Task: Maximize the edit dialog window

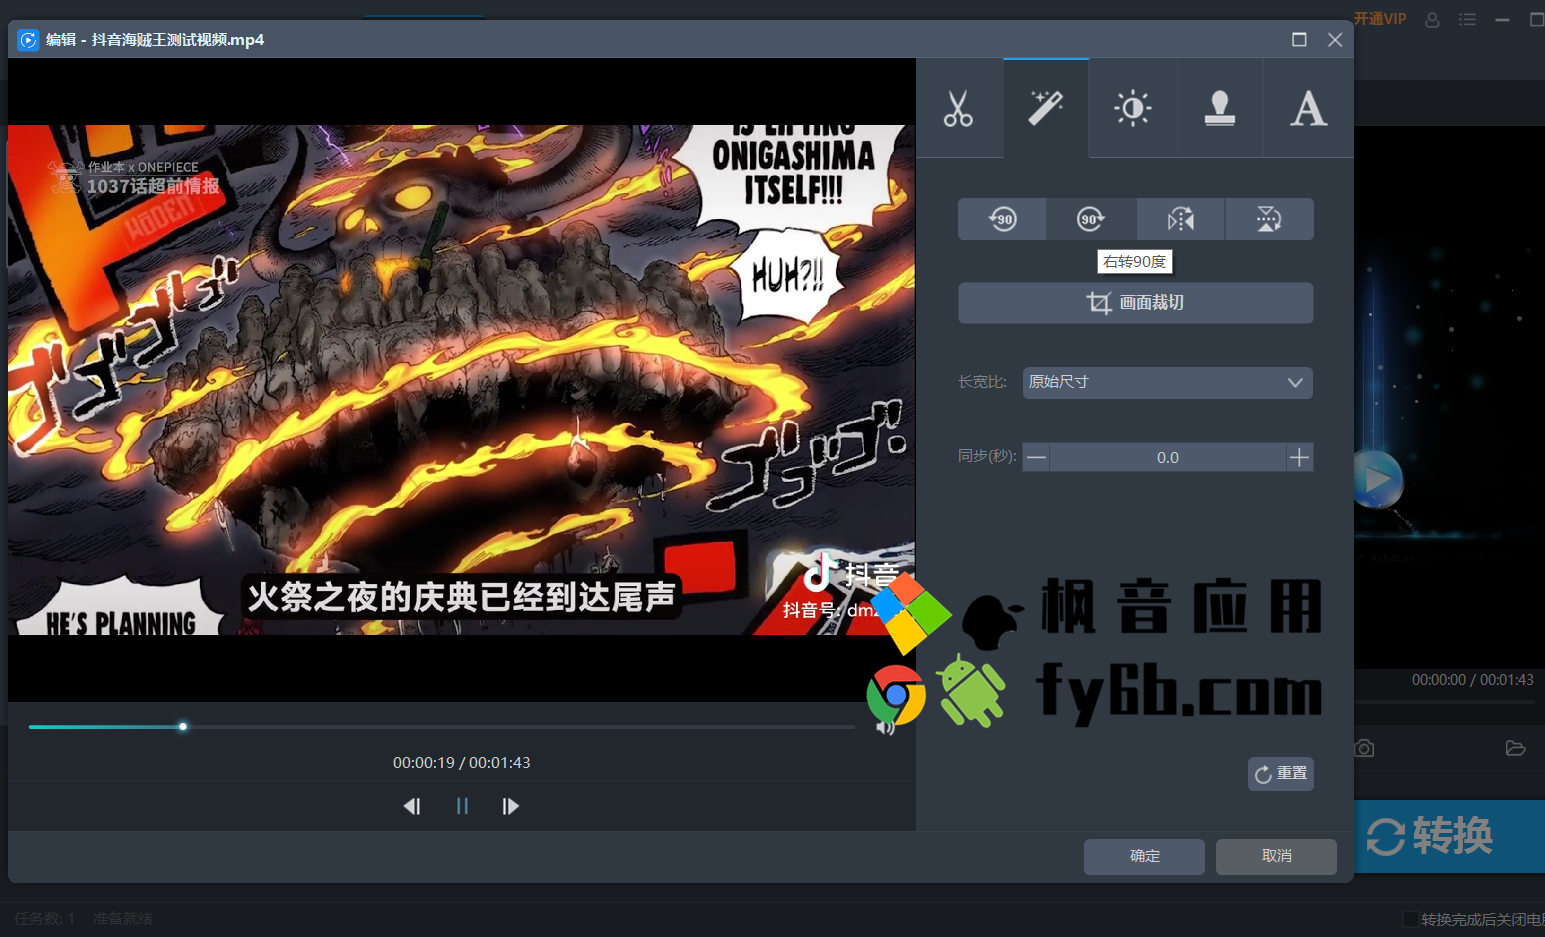Action: 1299,40
